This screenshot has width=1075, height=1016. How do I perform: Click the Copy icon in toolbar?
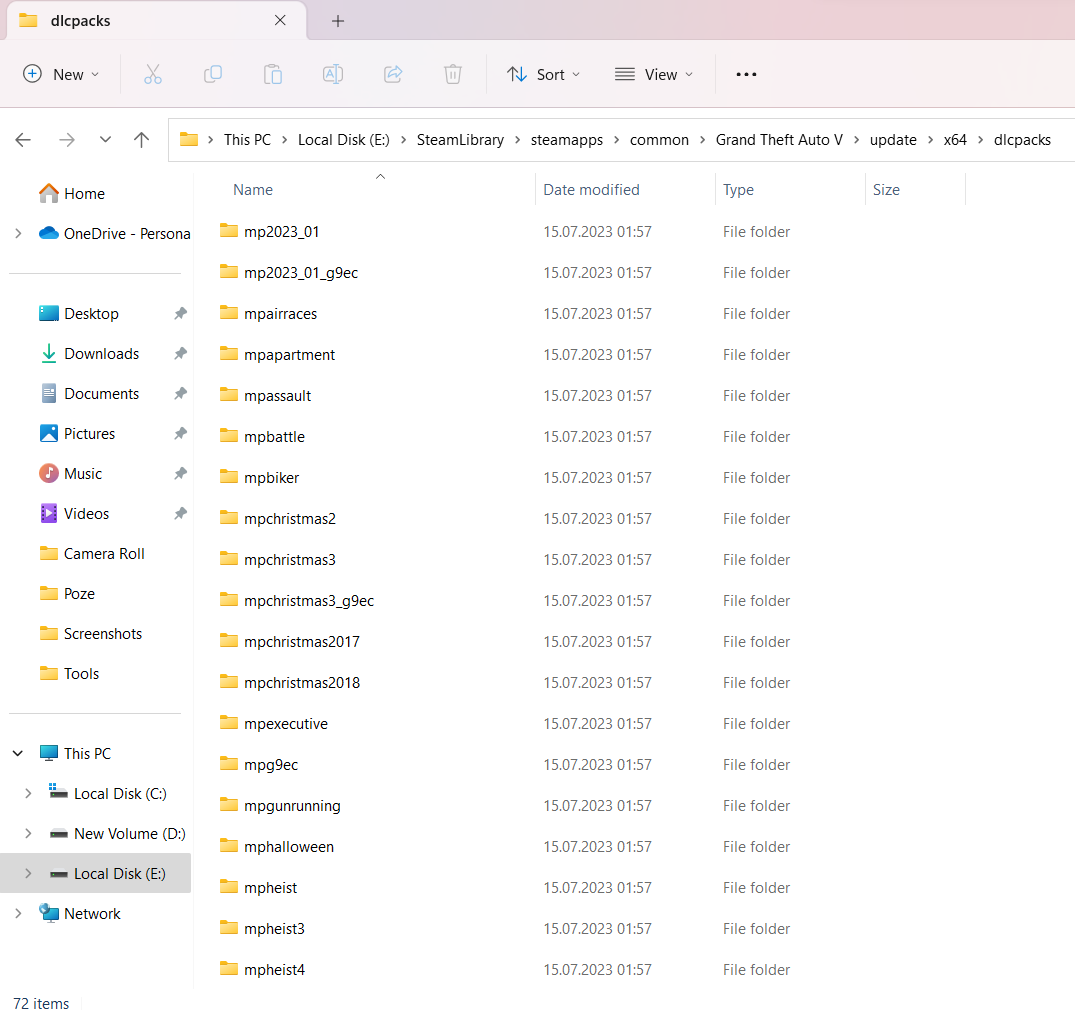(x=213, y=74)
